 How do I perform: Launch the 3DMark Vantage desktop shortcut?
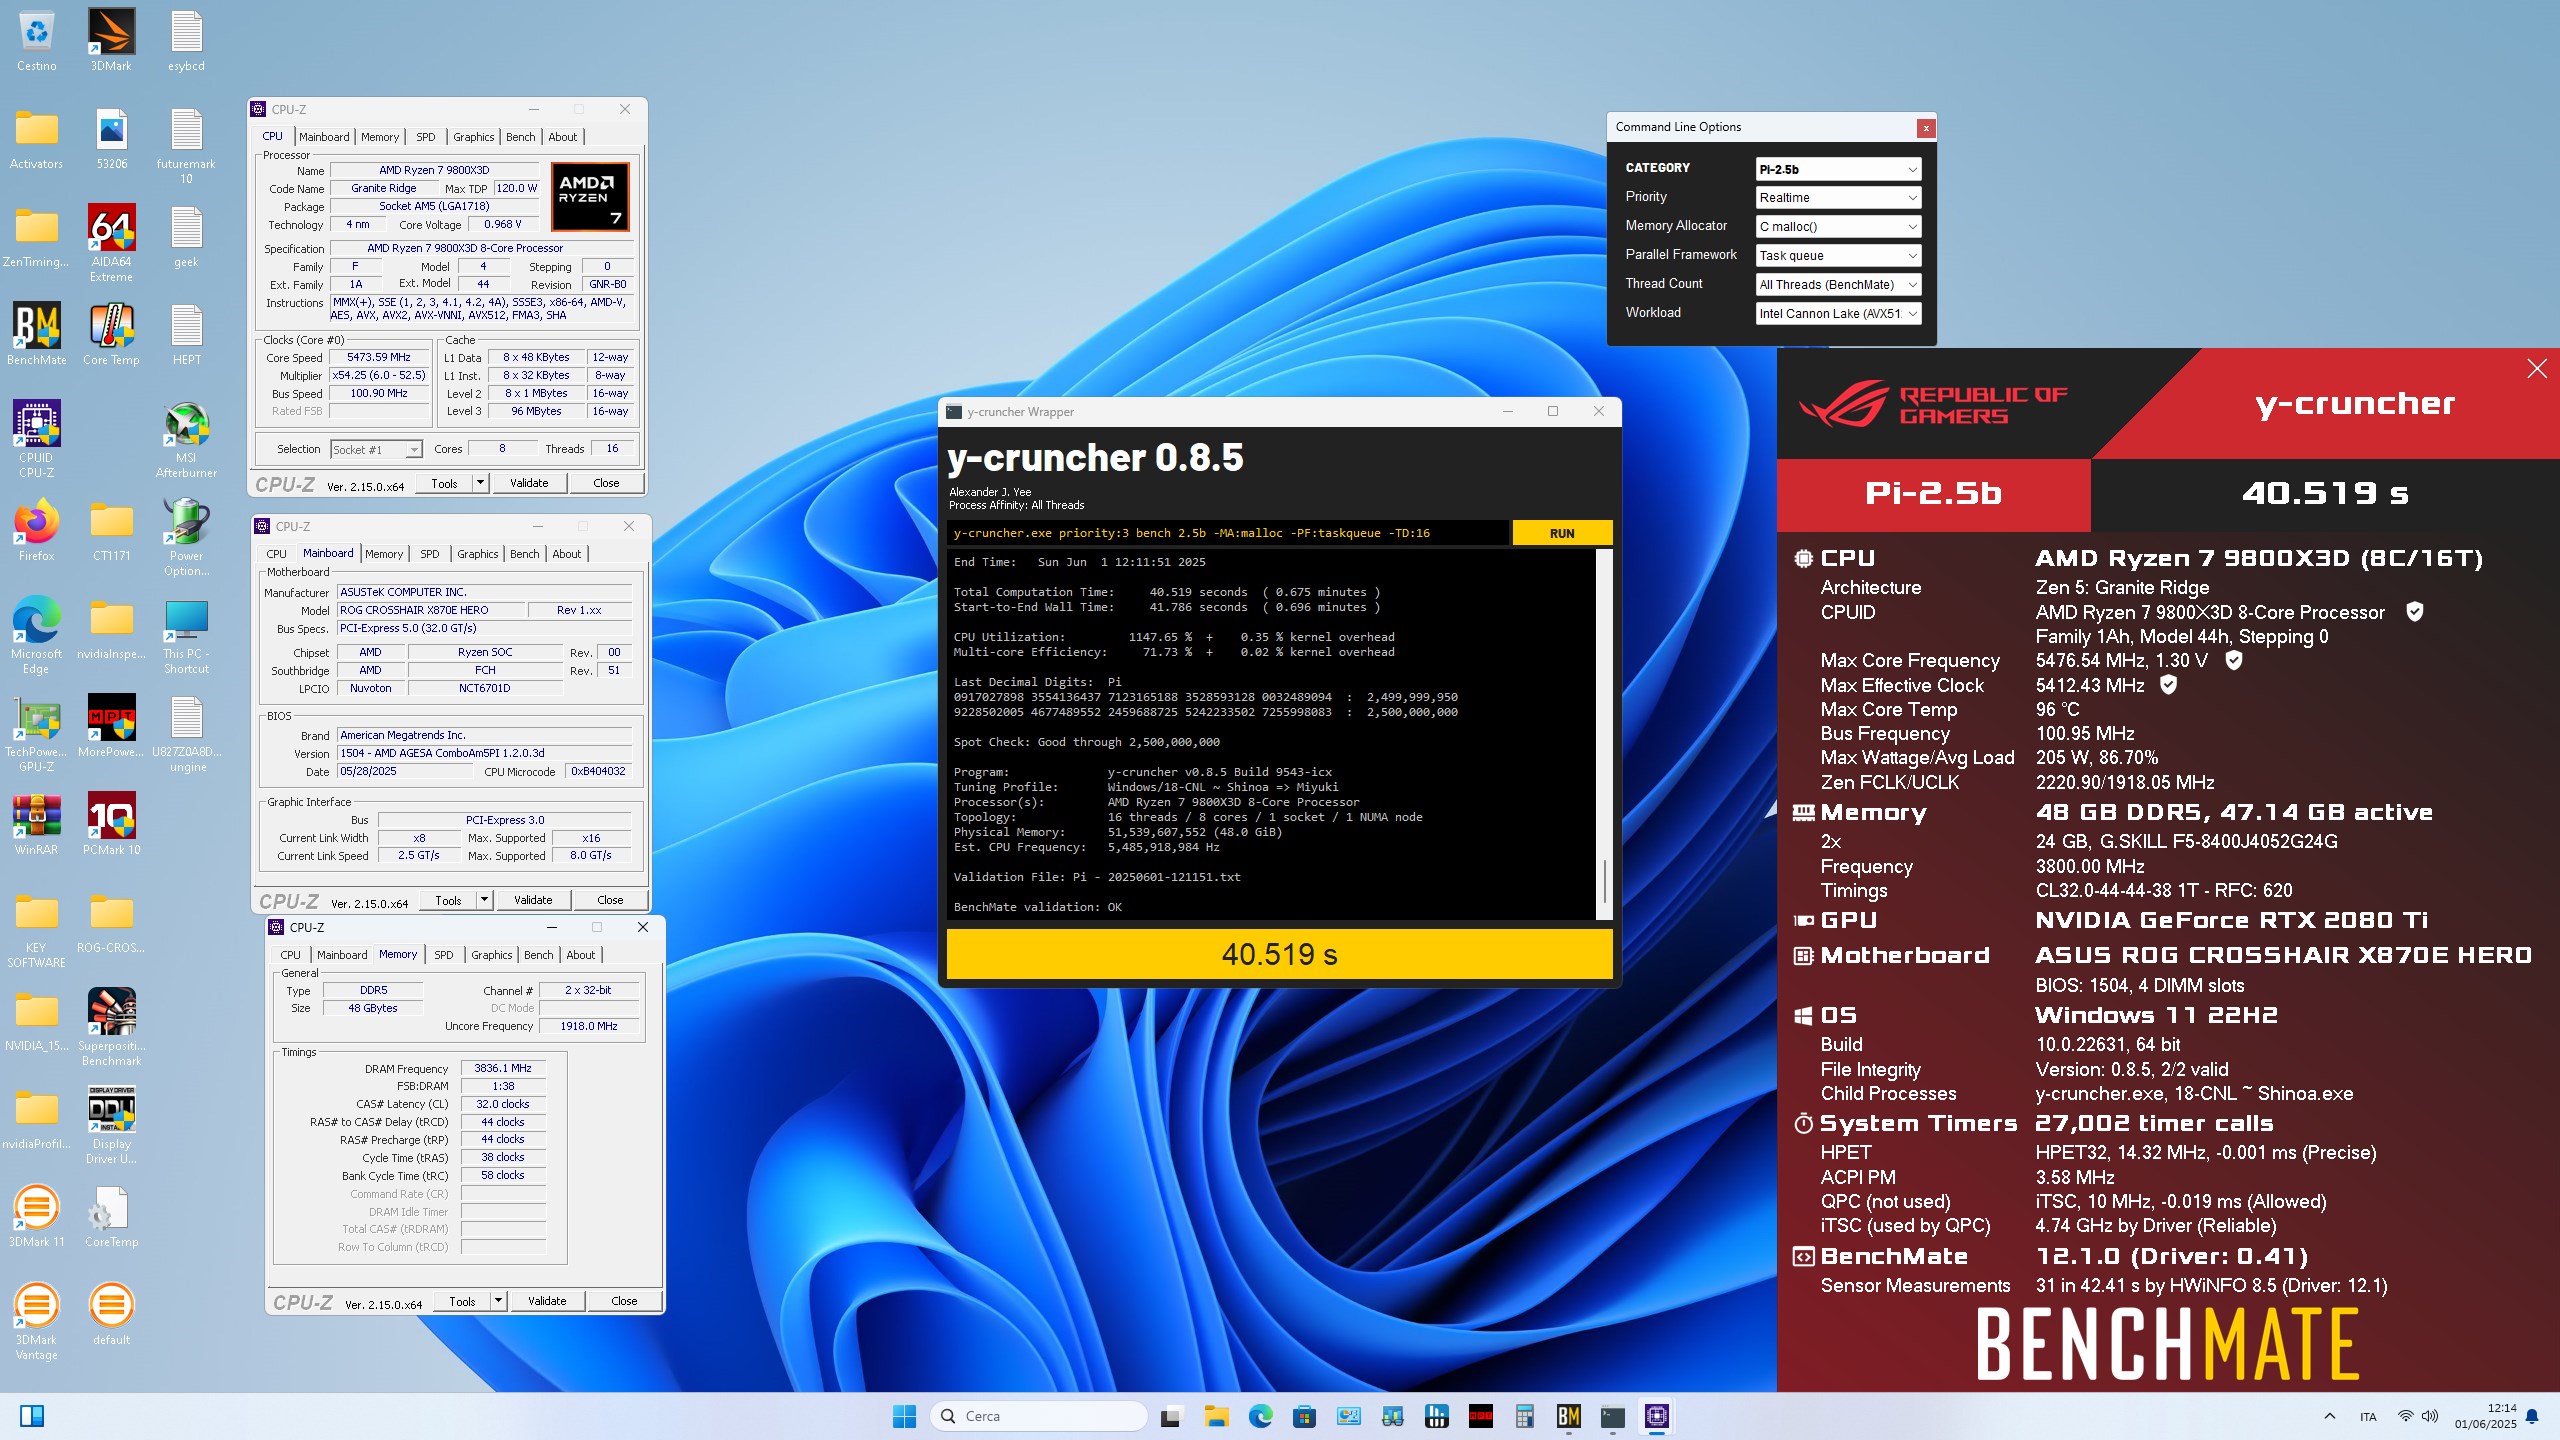tap(36, 1321)
